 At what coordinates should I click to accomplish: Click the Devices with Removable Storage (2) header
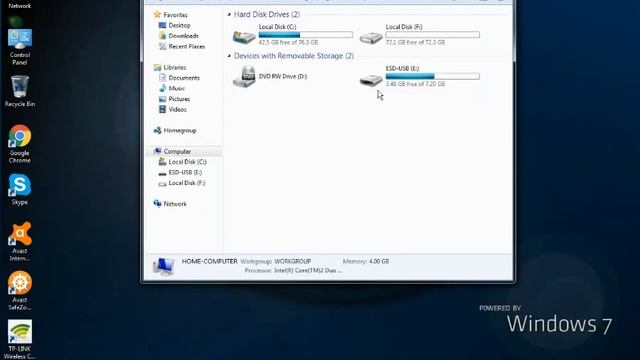click(x=294, y=56)
